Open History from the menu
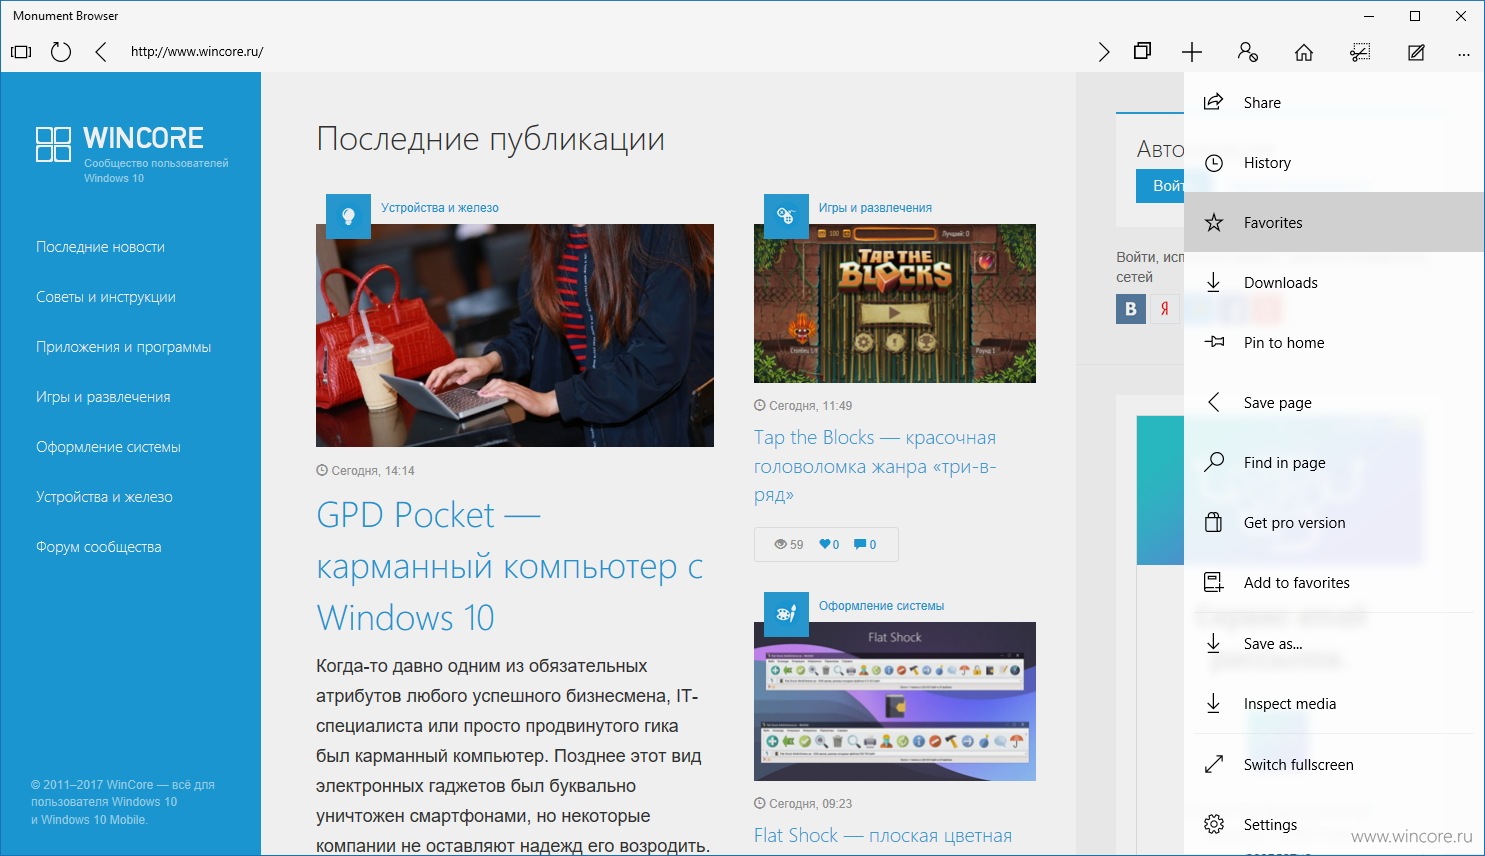This screenshot has height=856, width=1485. [x=1334, y=162]
